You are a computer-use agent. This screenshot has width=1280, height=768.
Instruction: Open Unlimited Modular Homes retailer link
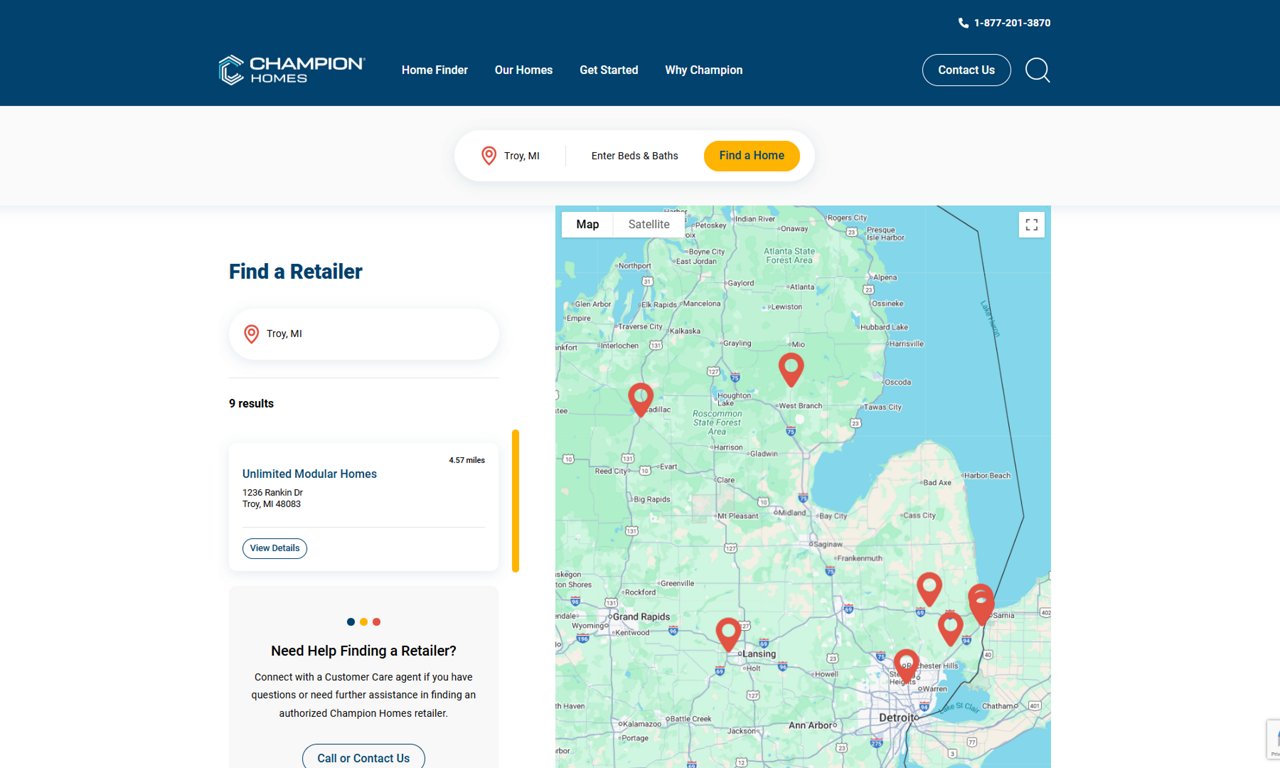pos(308,473)
